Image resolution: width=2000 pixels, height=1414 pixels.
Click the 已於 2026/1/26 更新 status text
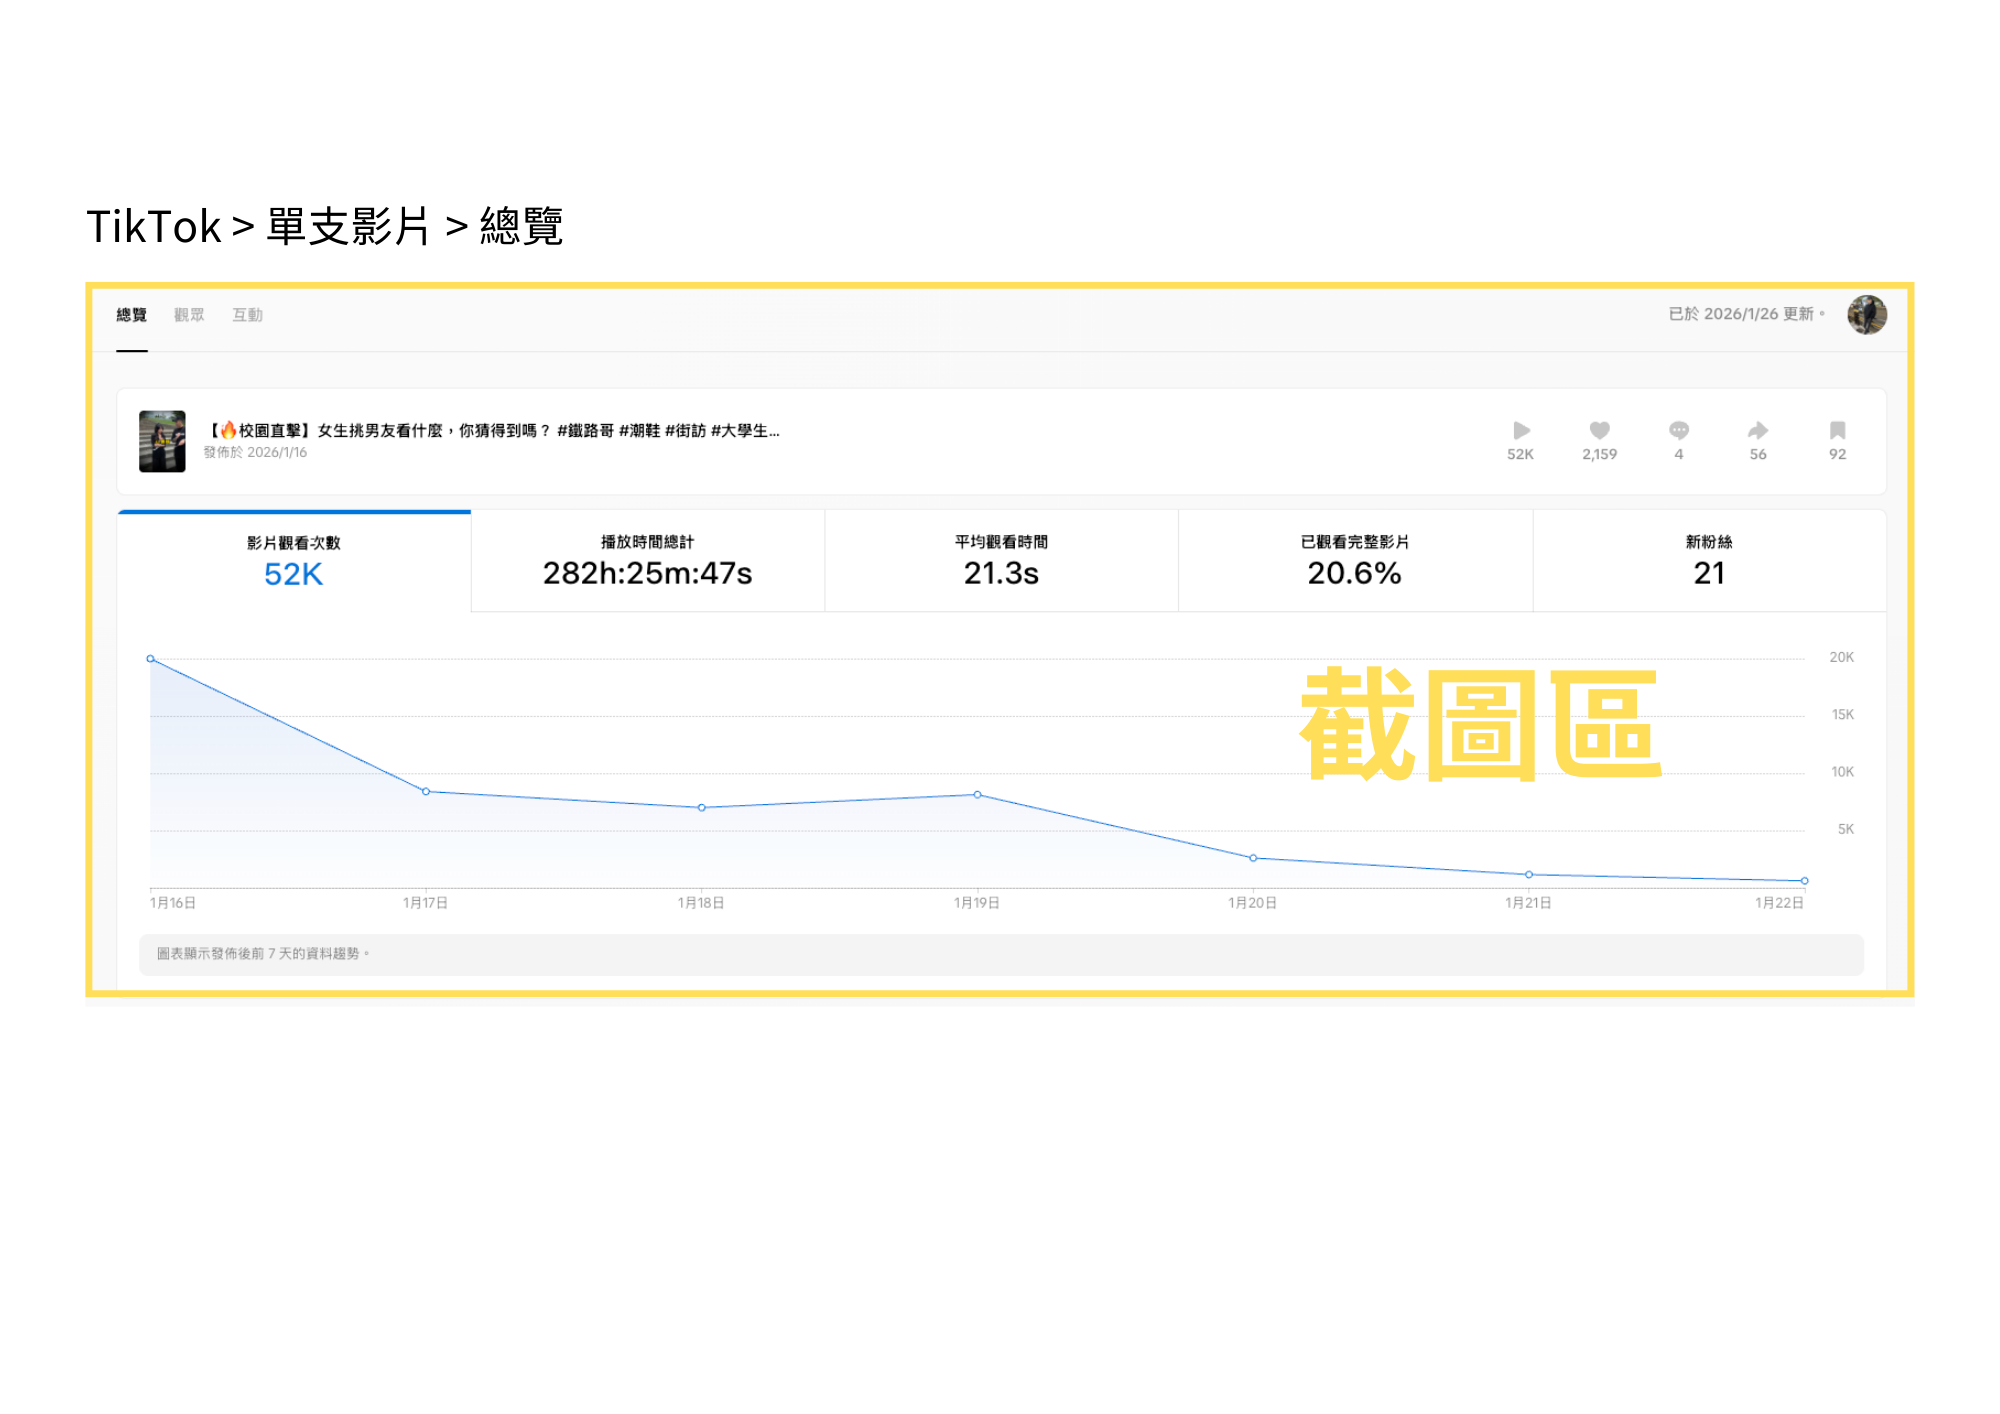click(1741, 314)
